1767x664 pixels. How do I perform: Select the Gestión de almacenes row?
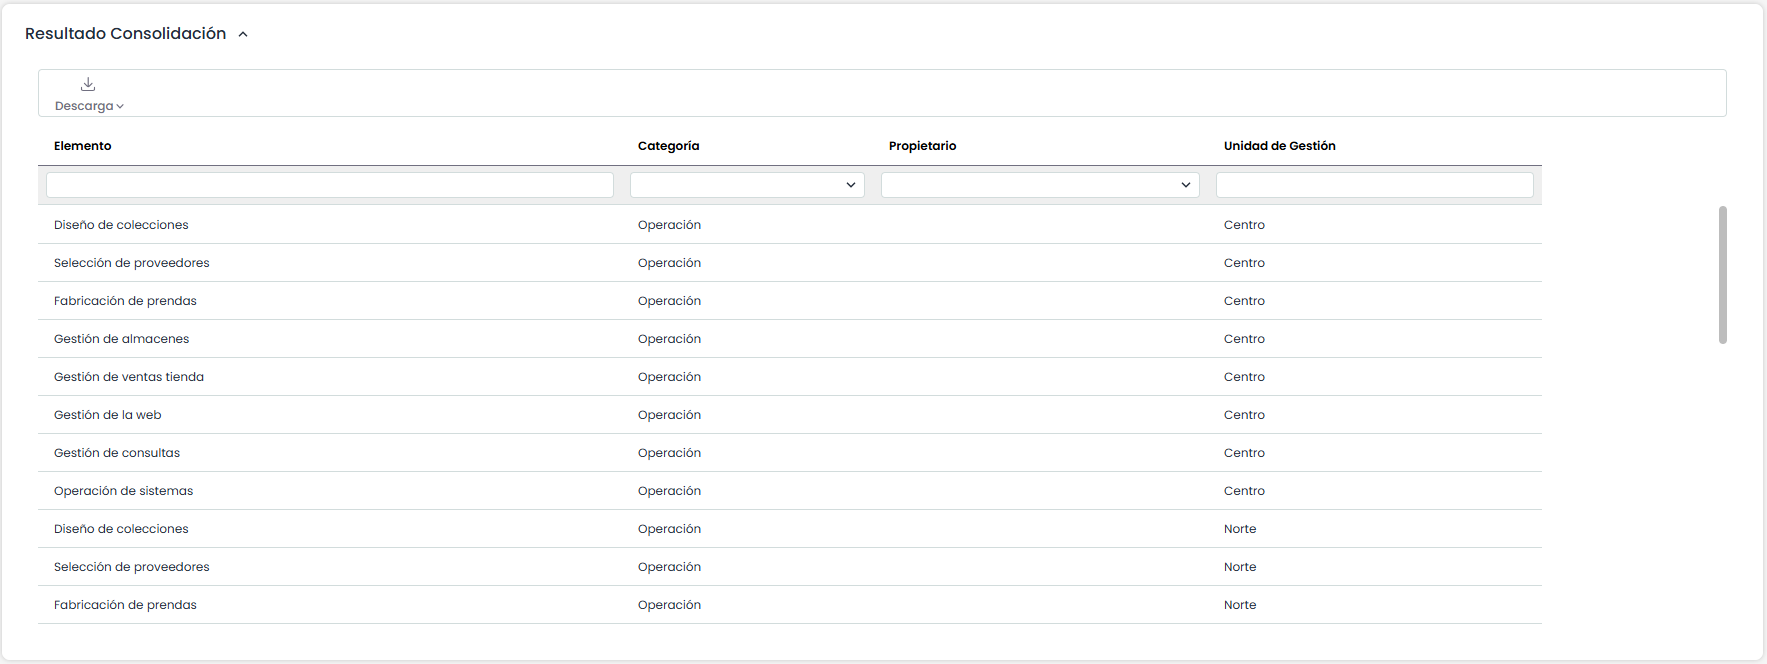coord(122,339)
